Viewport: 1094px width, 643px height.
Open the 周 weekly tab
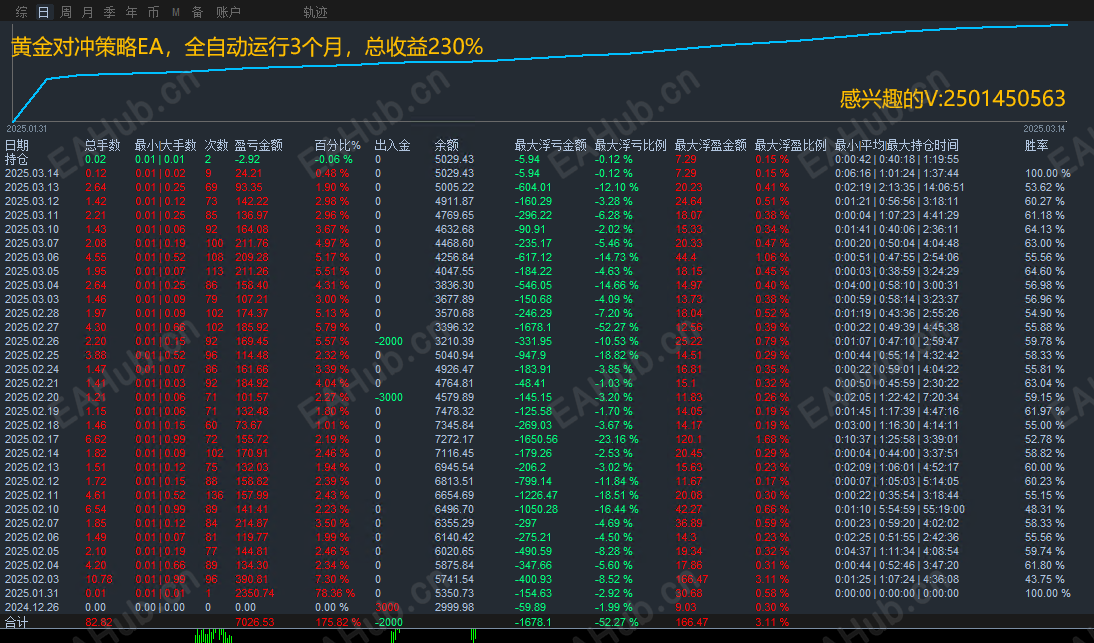click(66, 12)
